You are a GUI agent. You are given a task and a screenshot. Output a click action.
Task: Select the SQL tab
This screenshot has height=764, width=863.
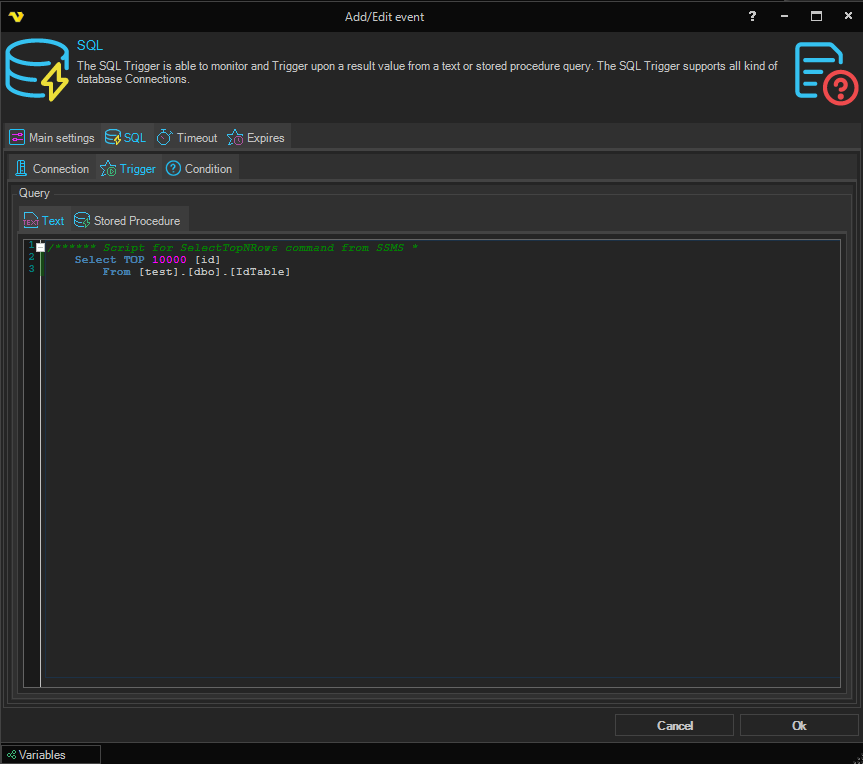pos(126,138)
